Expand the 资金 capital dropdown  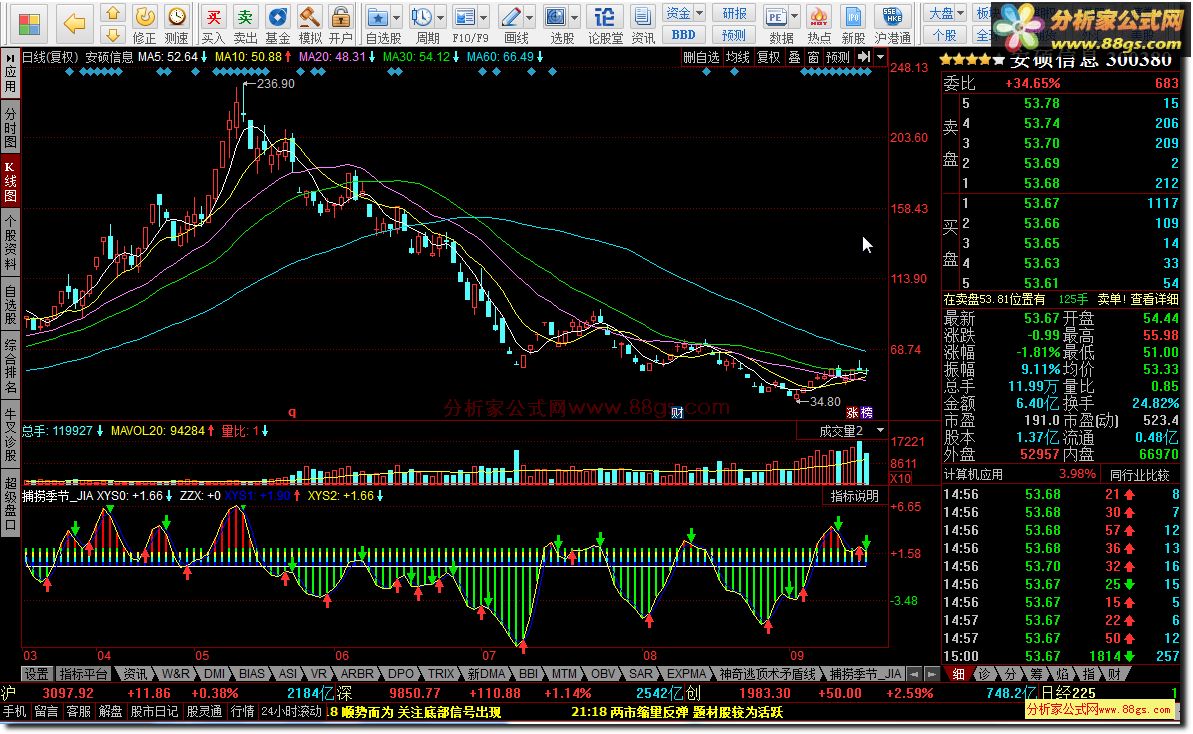(x=698, y=13)
